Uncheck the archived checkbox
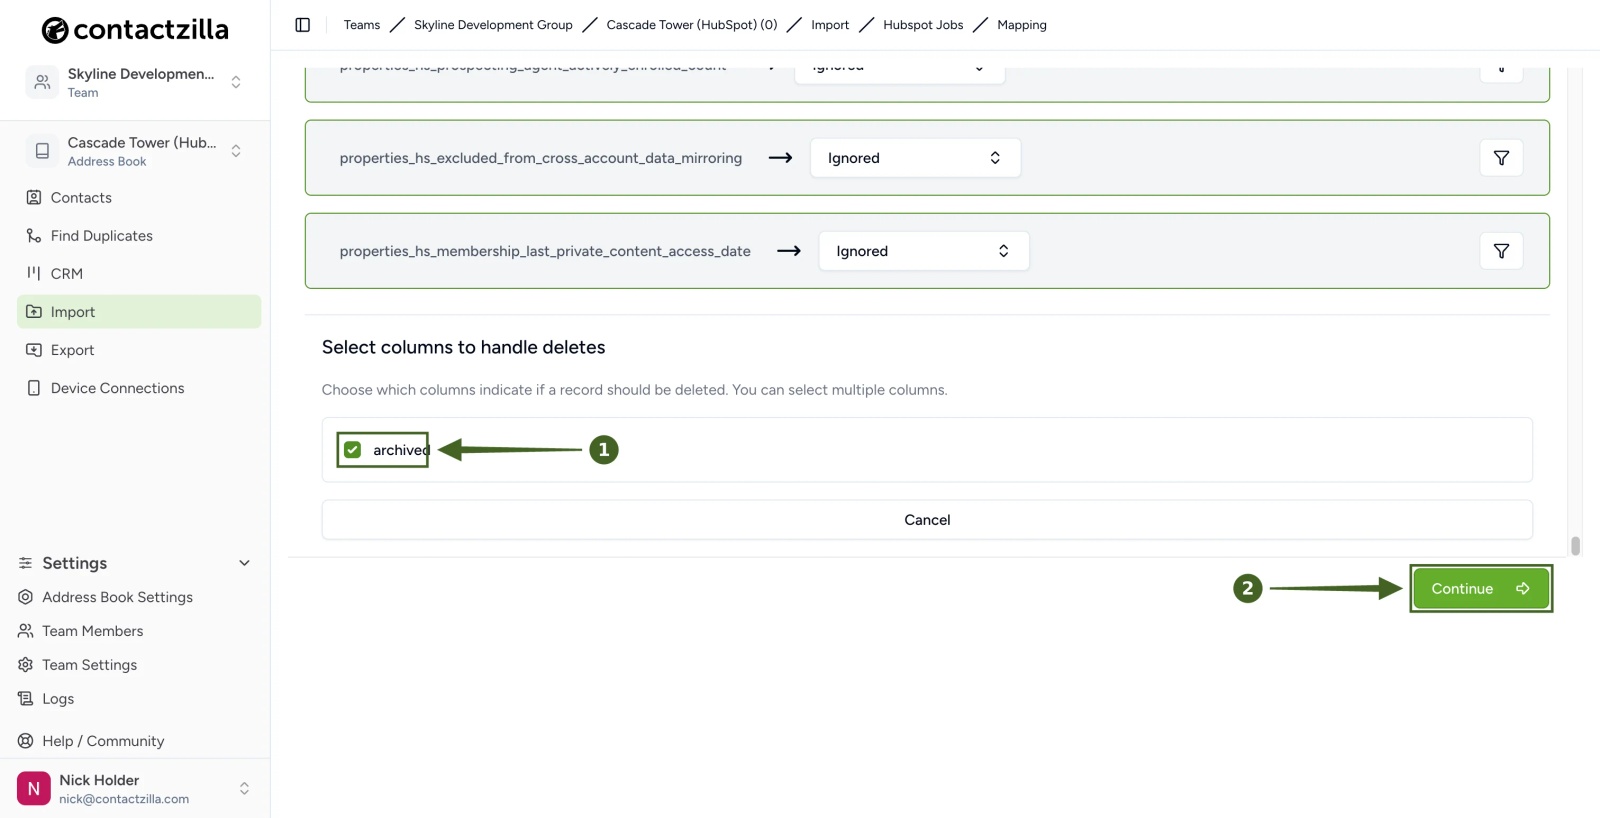The height and width of the screenshot is (818, 1600). click(x=353, y=450)
